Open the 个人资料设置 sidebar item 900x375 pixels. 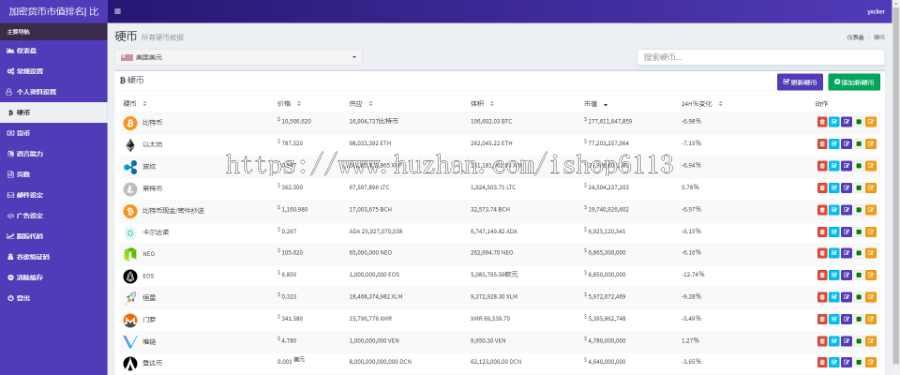(53, 92)
